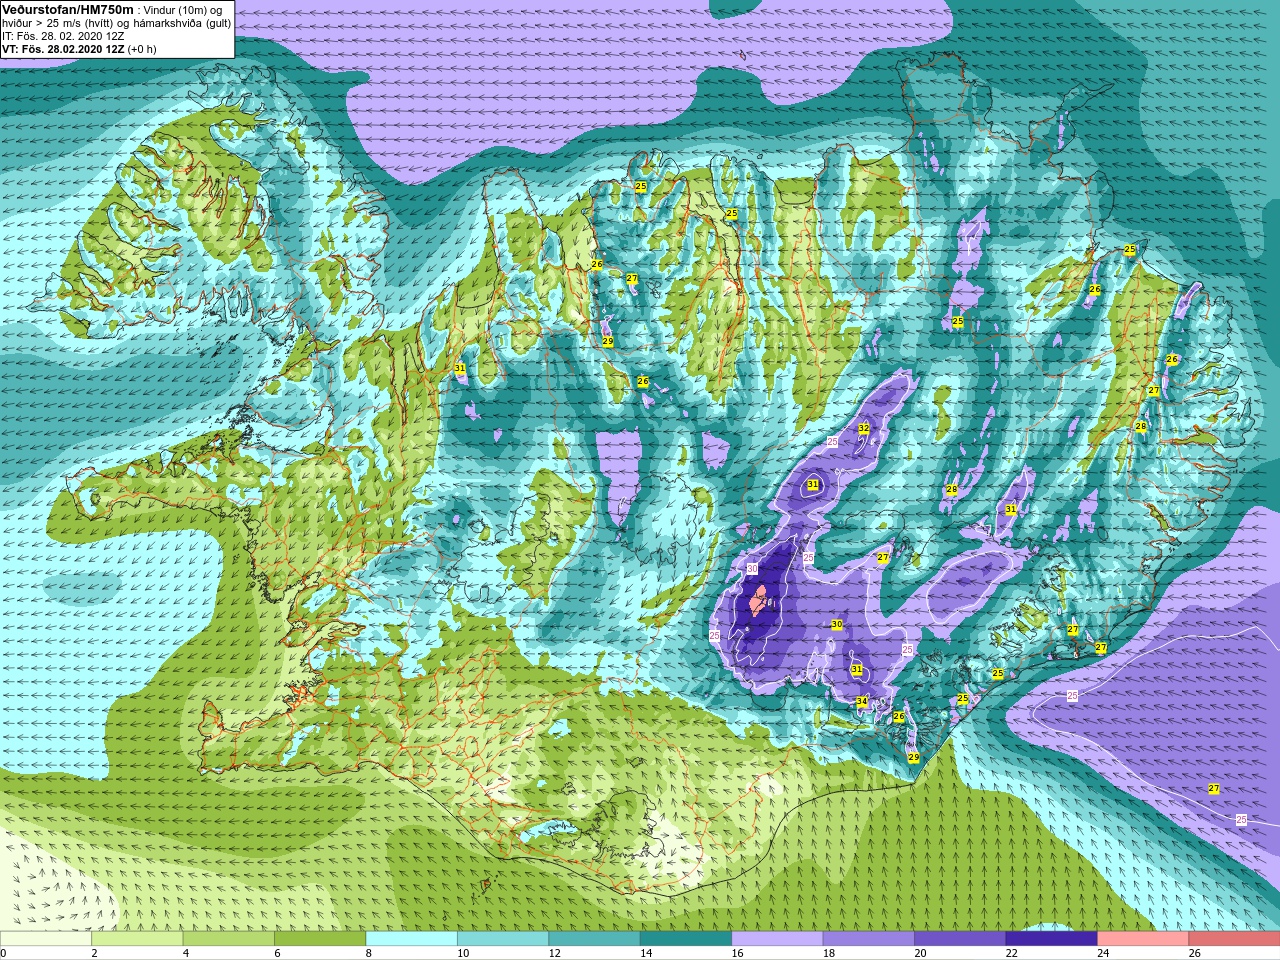The width and height of the screenshot is (1280, 960).
Task: Click the legend scale number '0'
Action: 3,953
